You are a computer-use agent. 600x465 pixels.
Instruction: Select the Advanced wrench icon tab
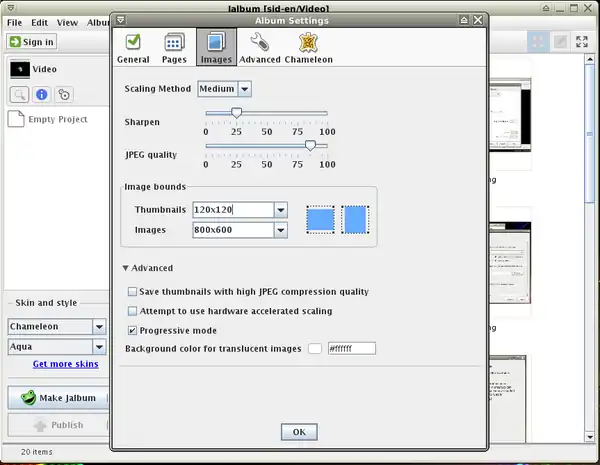tap(259, 43)
